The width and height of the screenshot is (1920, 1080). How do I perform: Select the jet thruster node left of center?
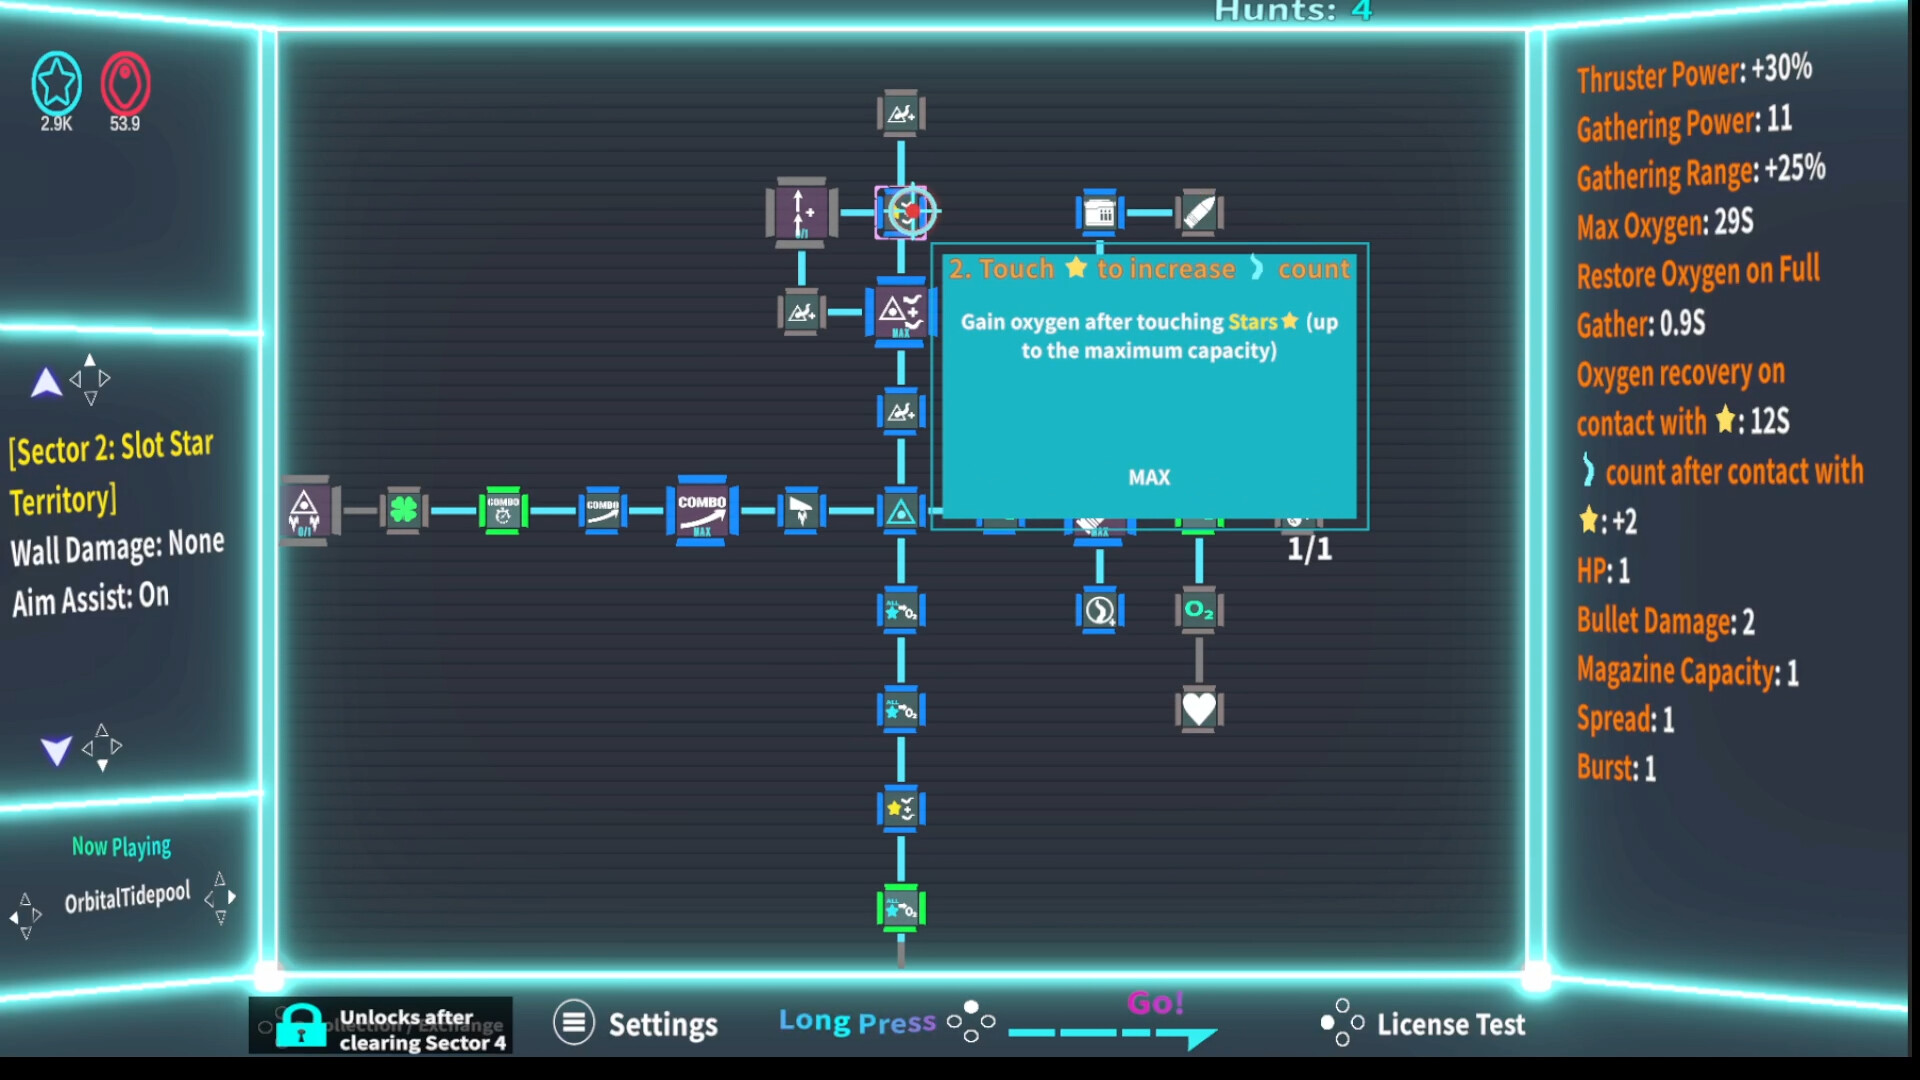pyautogui.click(x=801, y=511)
